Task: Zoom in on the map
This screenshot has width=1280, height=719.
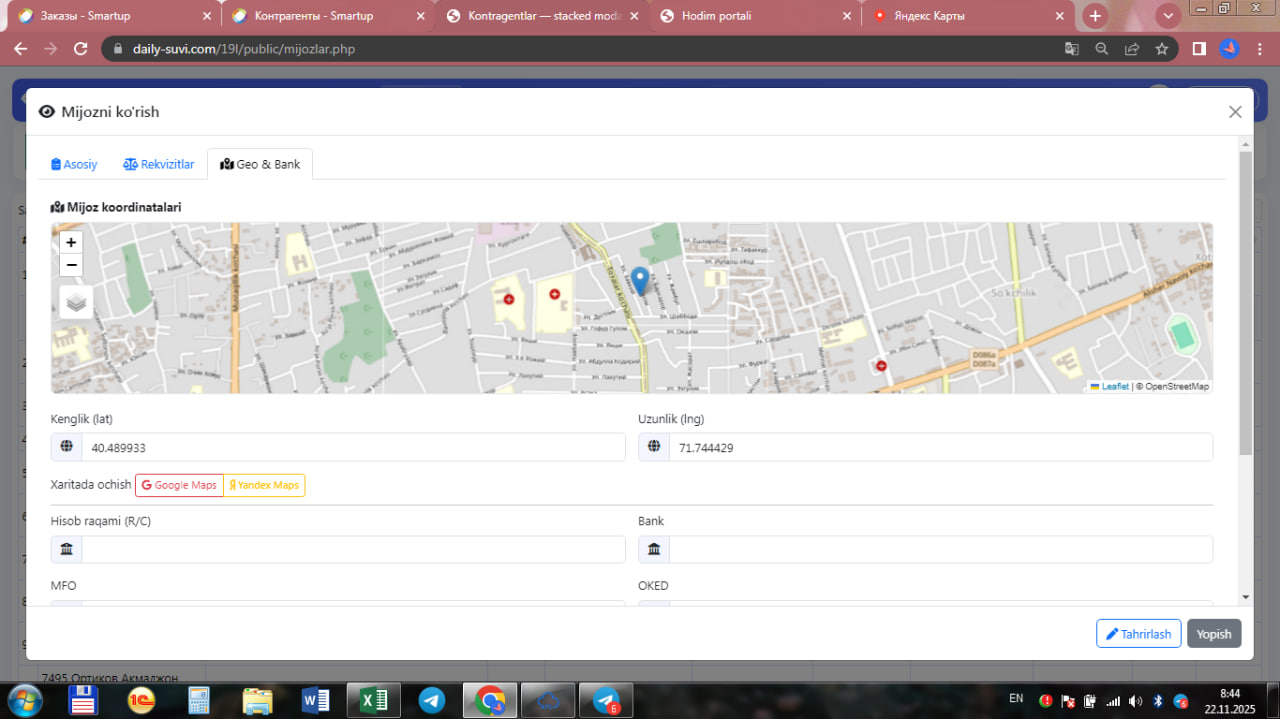Action: (x=71, y=242)
